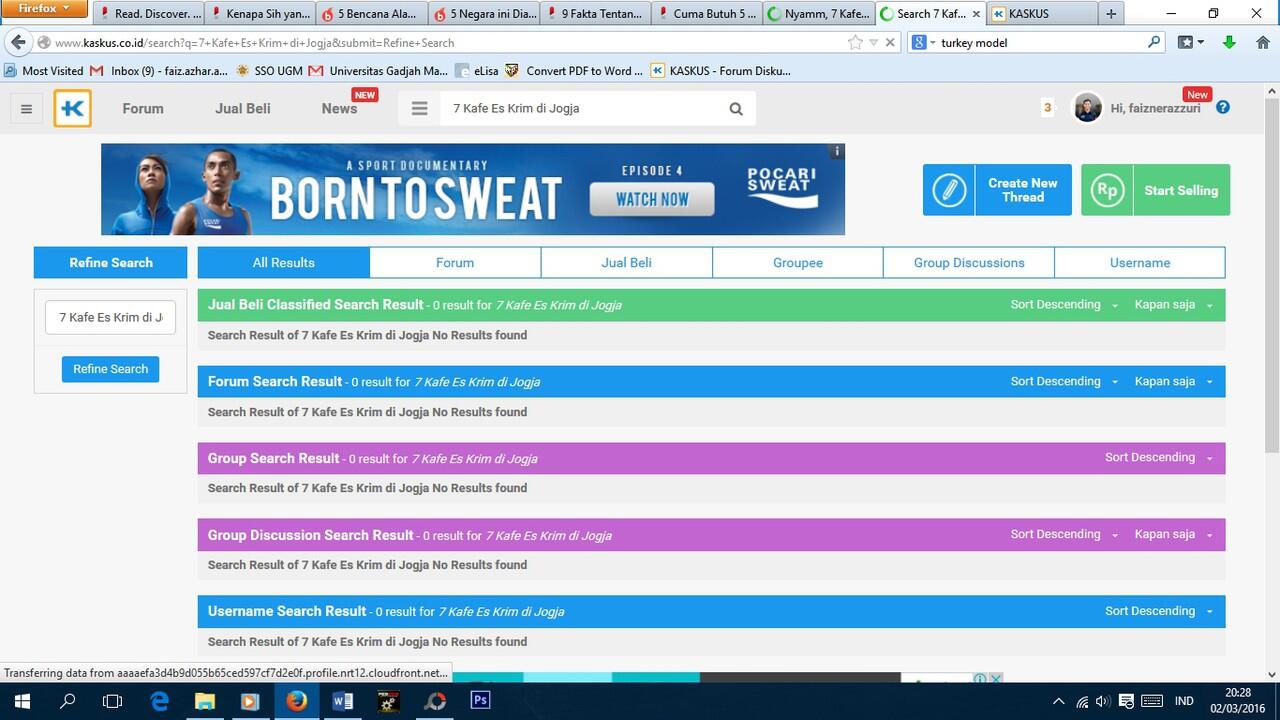The image size is (1280, 720).
Task: Open the Kaskus hamburger menu
Action: pyautogui.click(x=27, y=109)
